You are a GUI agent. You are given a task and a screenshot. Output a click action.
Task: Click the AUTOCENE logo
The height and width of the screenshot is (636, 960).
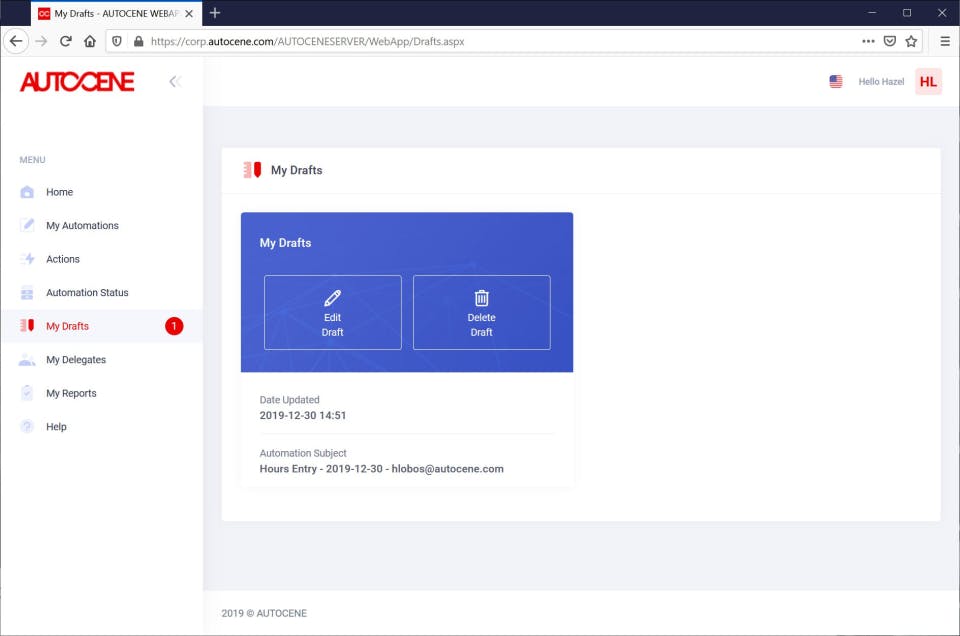(x=77, y=81)
